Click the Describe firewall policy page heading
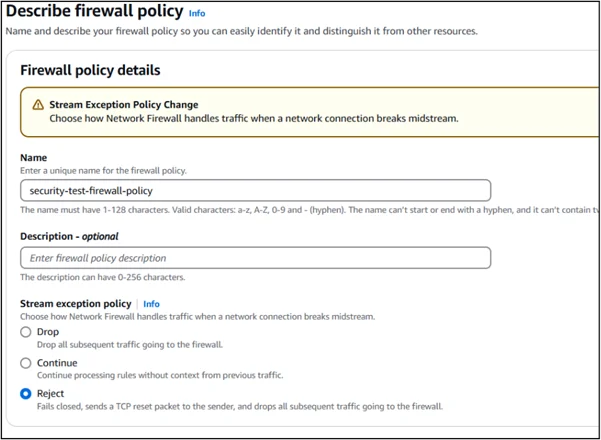Viewport: 601px width, 440px height. pyautogui.click(x=94, y=12)
